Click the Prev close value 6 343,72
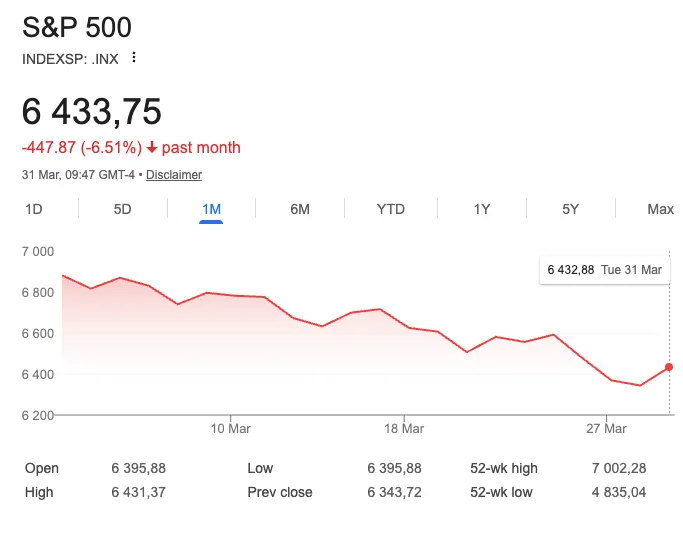 [392, 492]
